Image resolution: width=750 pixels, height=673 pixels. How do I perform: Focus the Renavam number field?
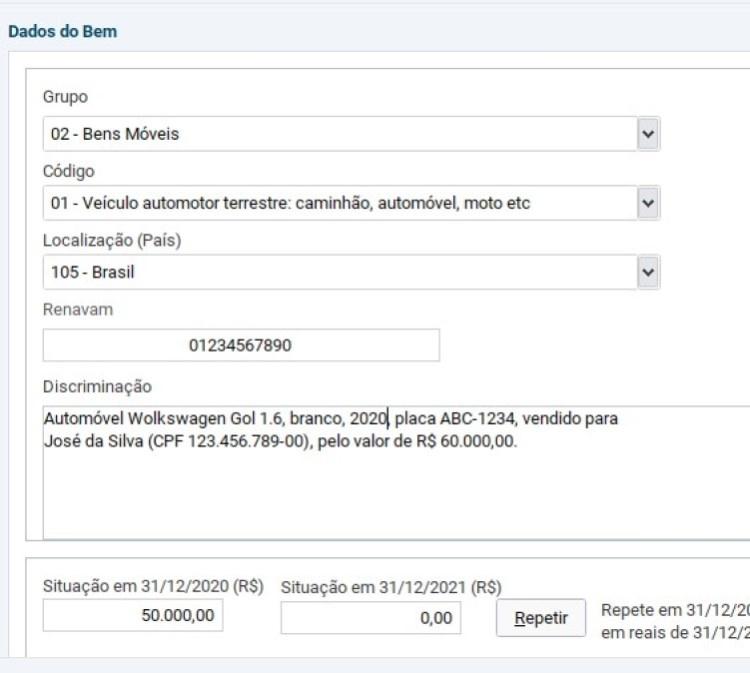click(x=241, y=346)
